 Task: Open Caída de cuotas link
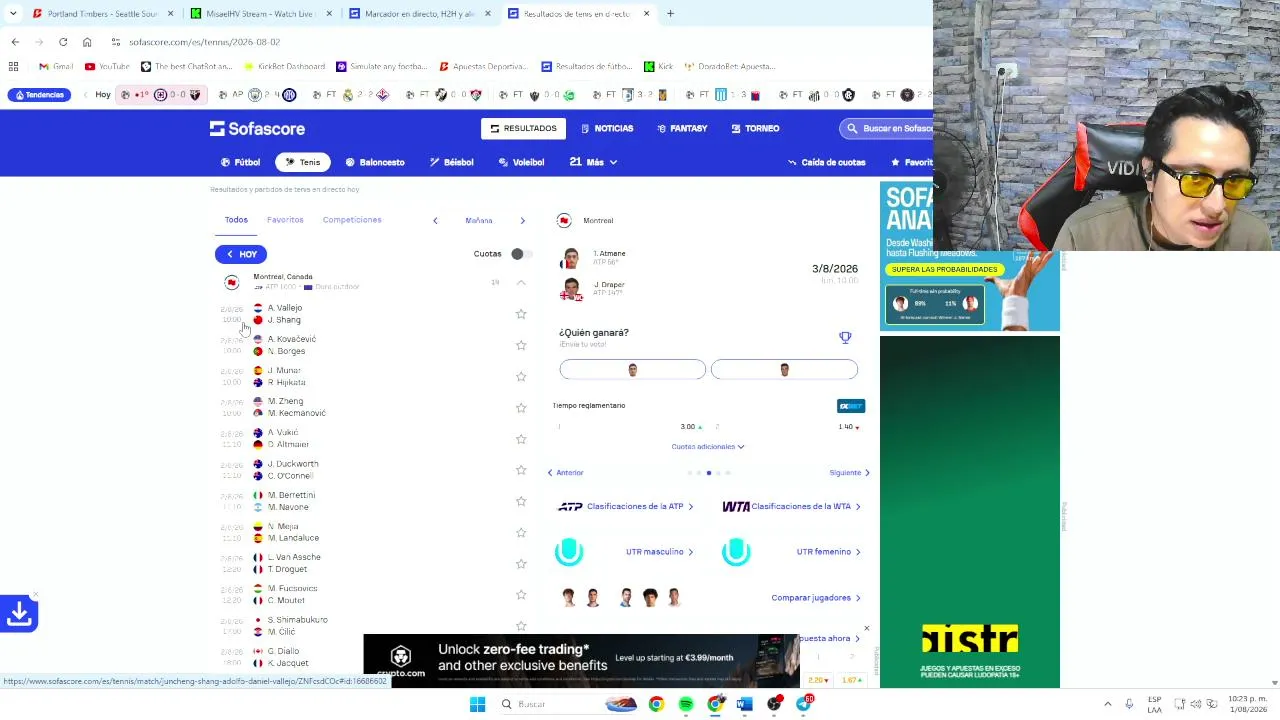826,162
